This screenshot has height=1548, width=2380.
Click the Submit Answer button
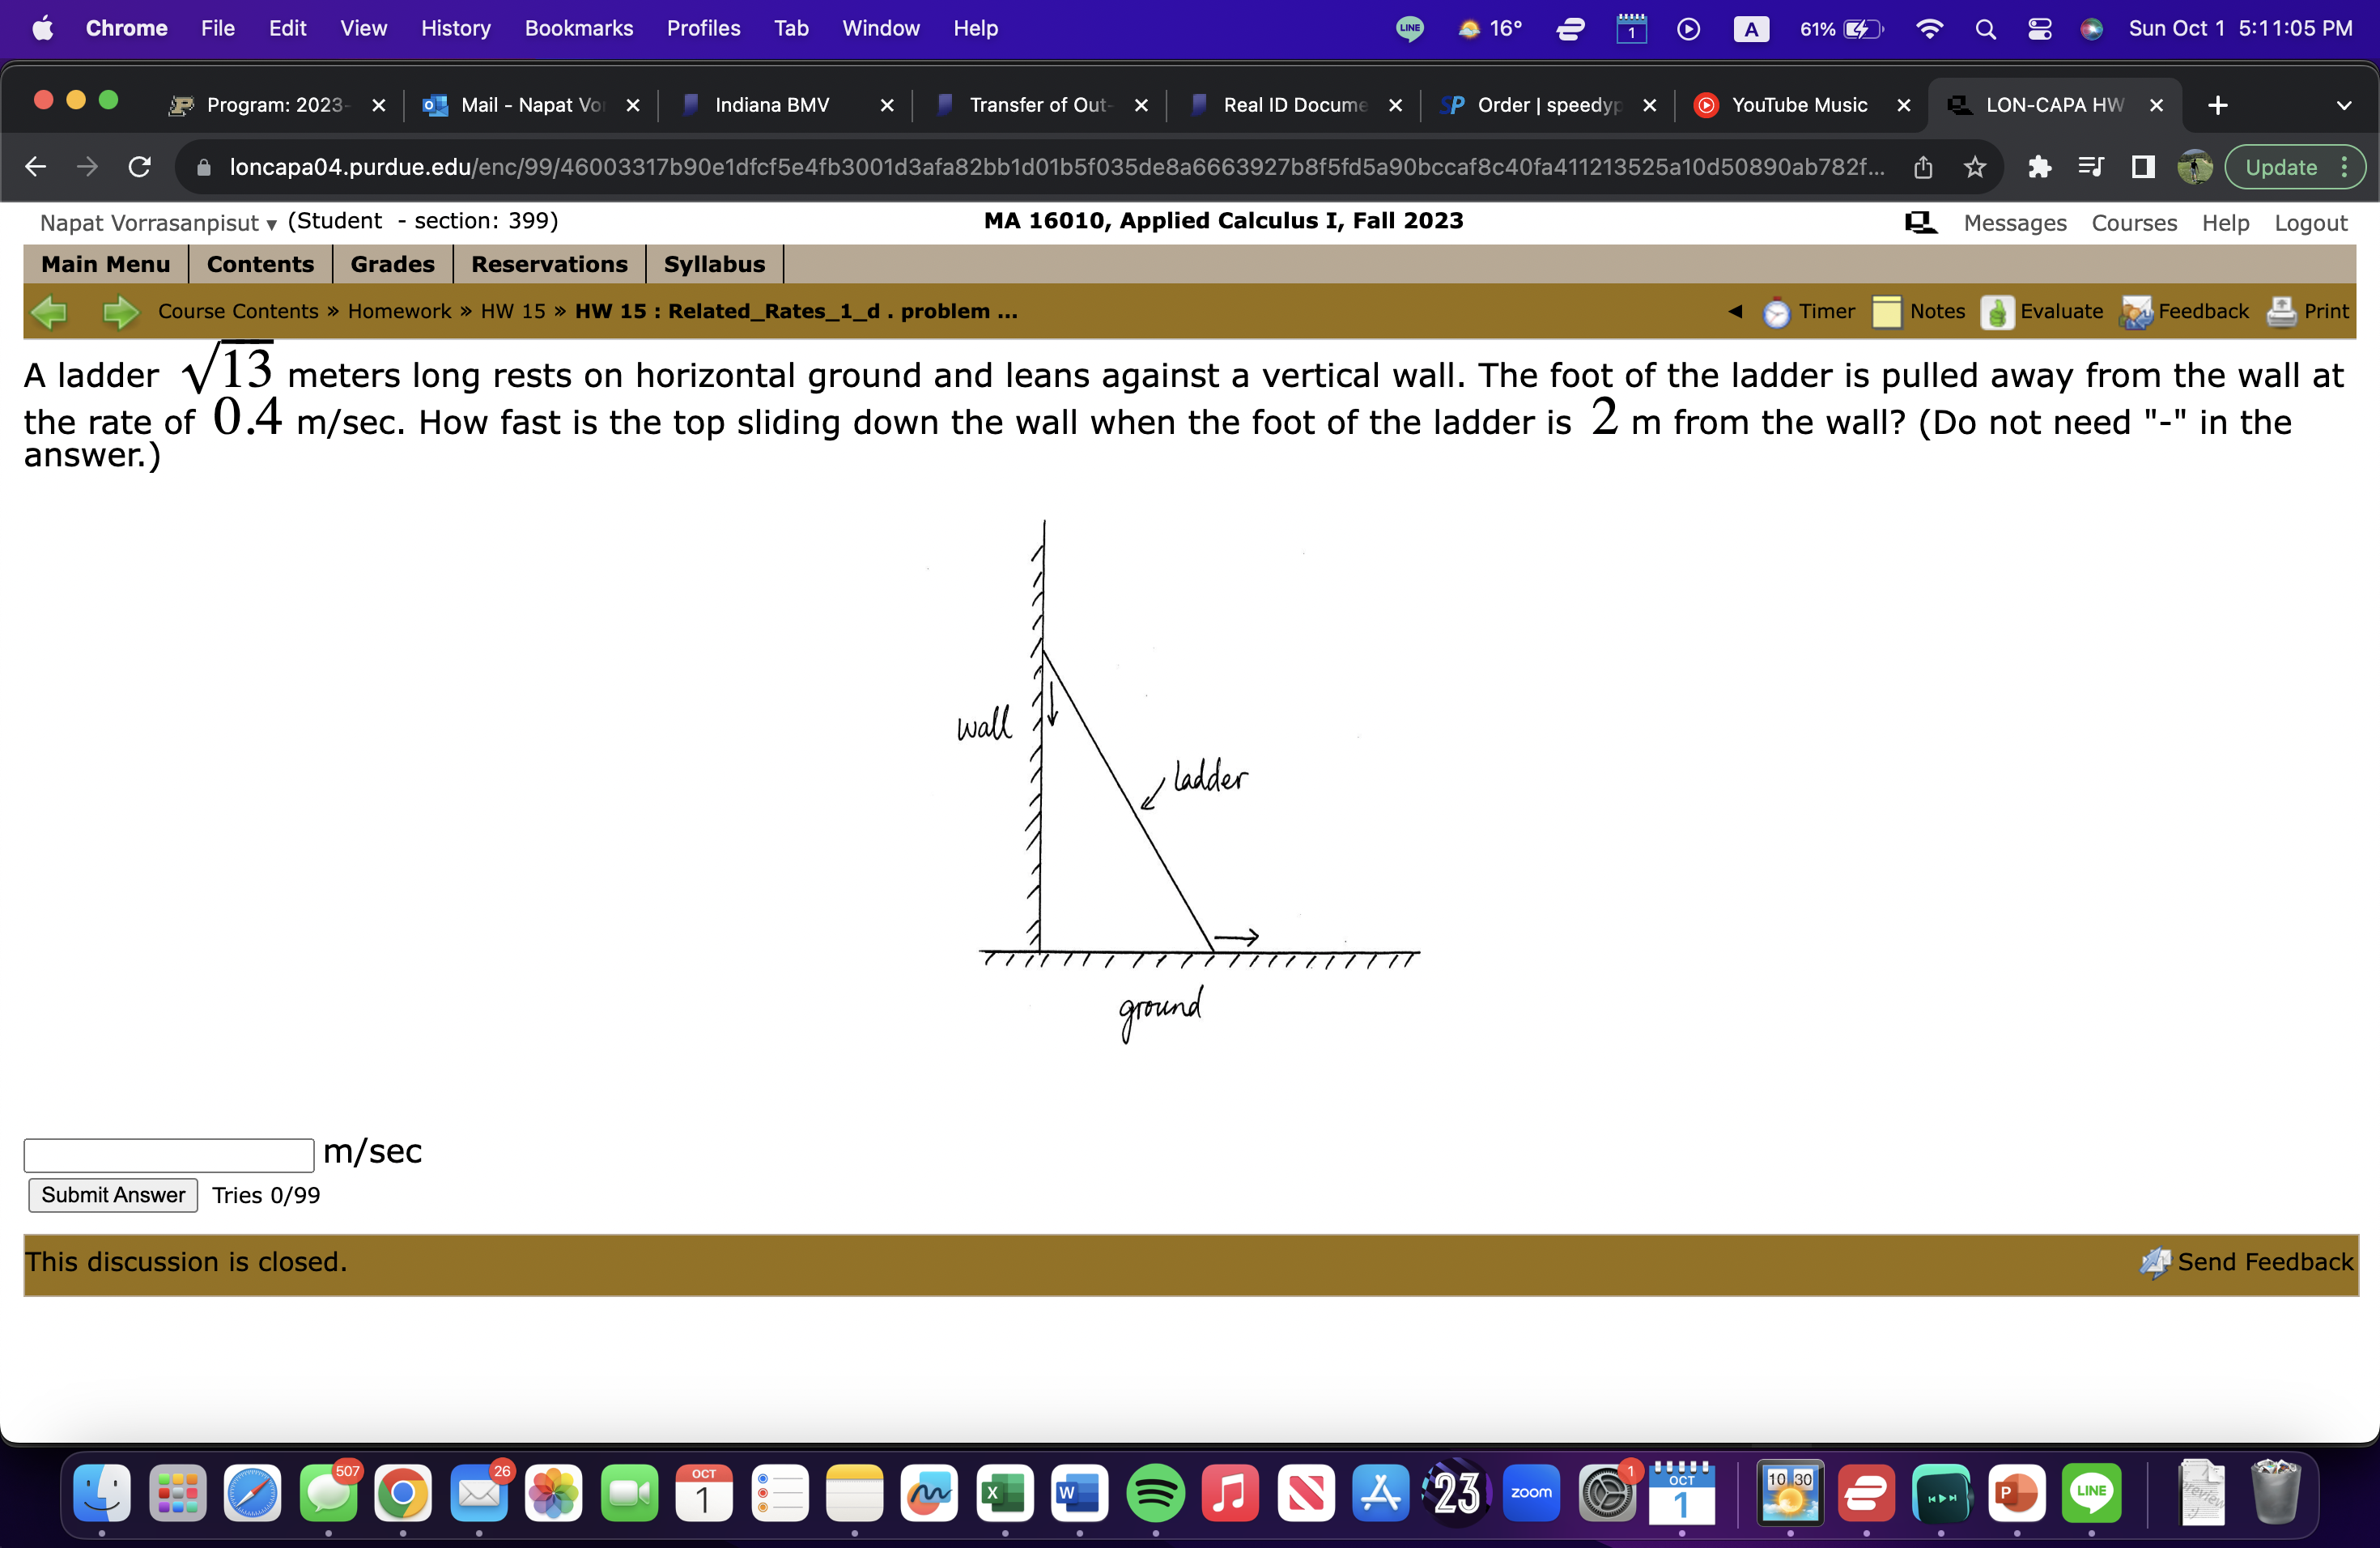pos(112,1194)
